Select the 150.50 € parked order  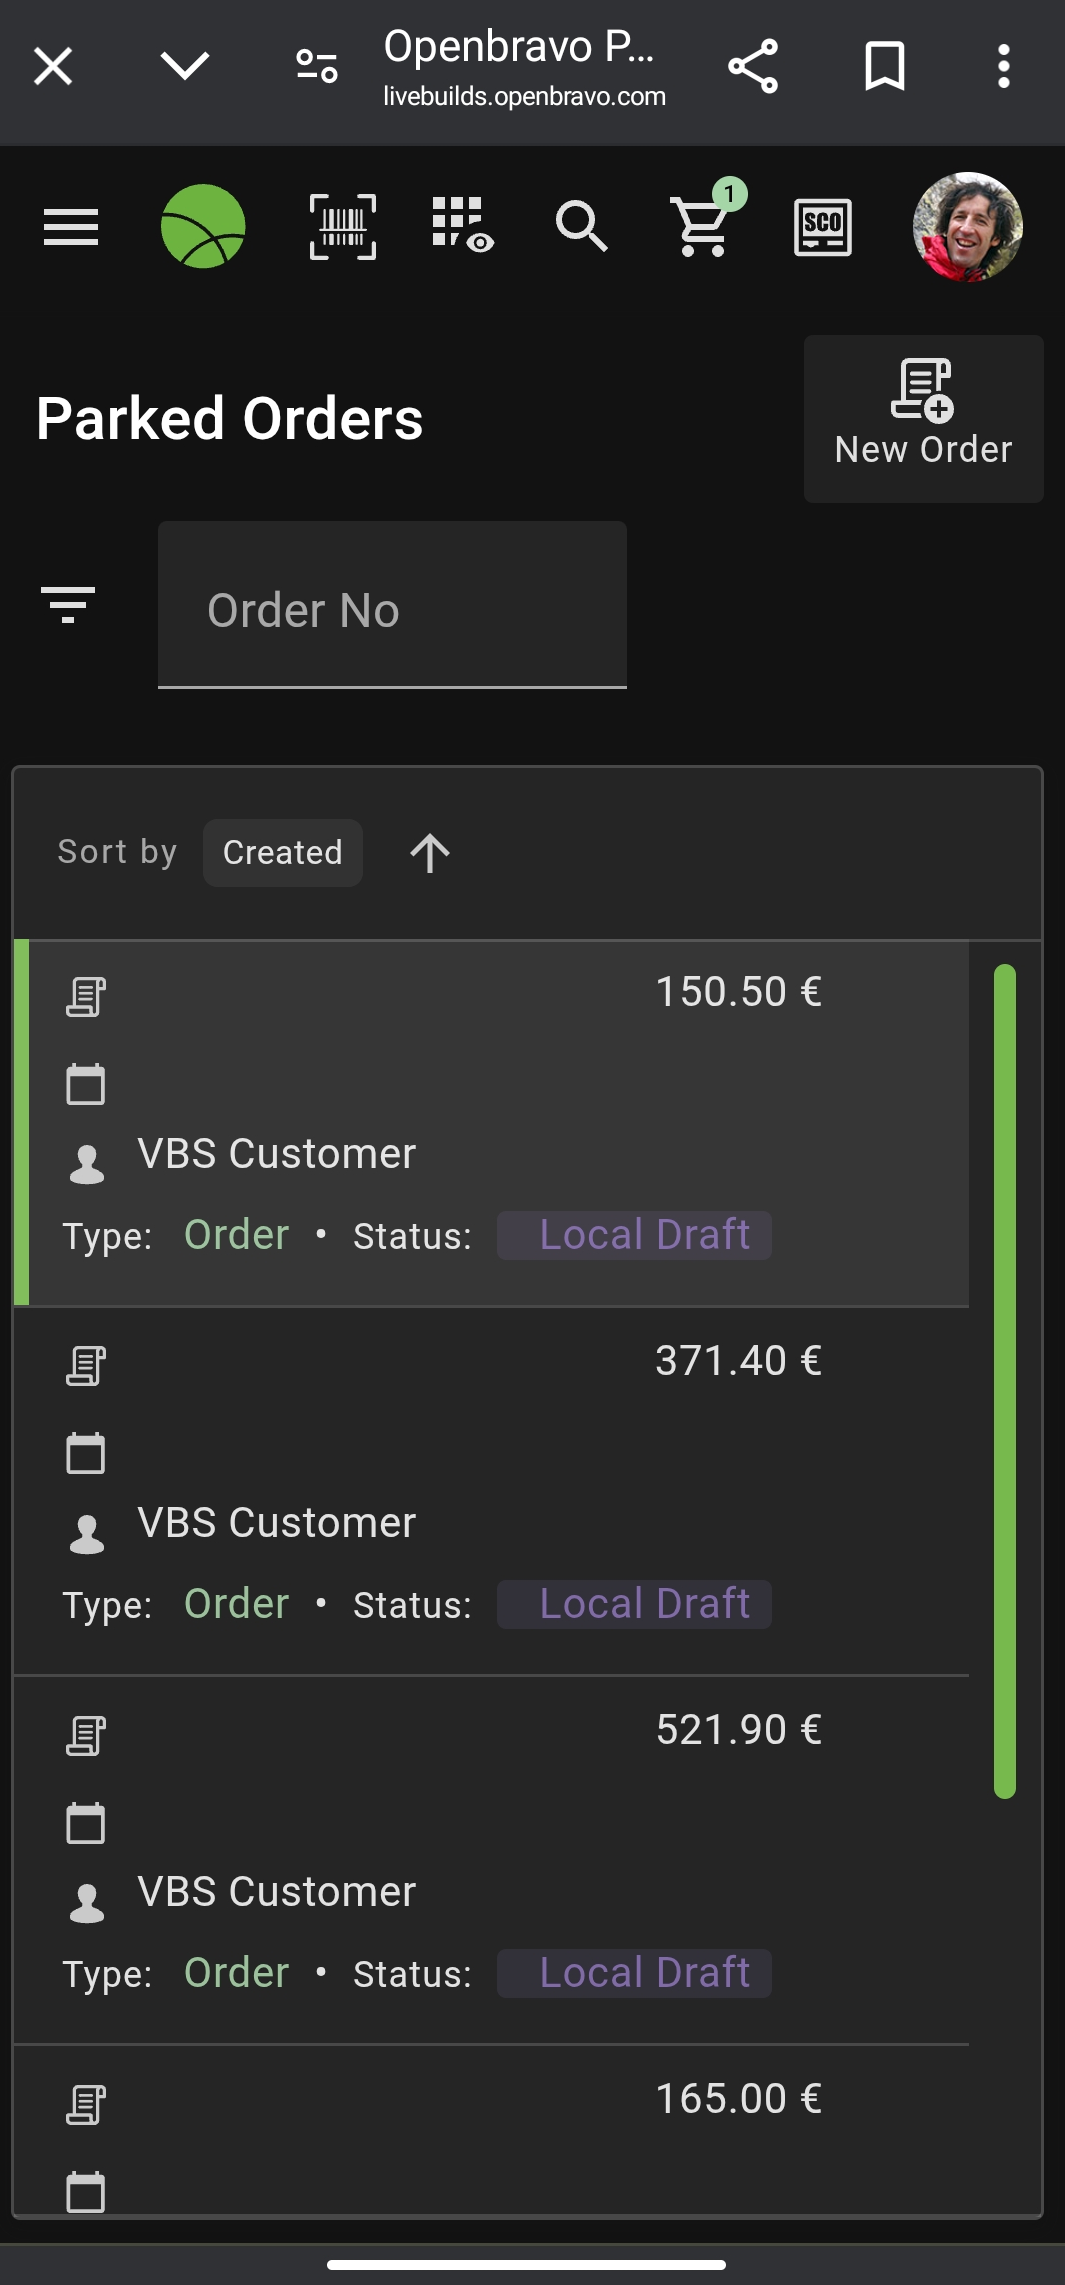[492, 1122]
